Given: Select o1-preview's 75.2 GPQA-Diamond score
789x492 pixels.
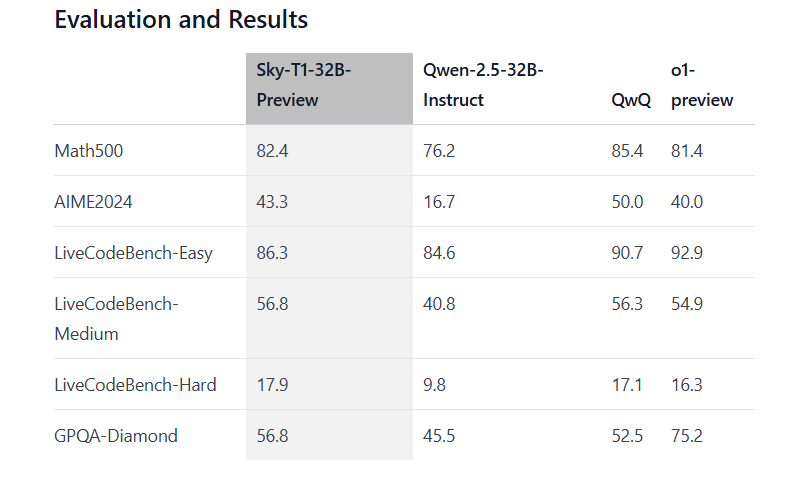Looking at the screenshot, I should click(x=687, y=436).
